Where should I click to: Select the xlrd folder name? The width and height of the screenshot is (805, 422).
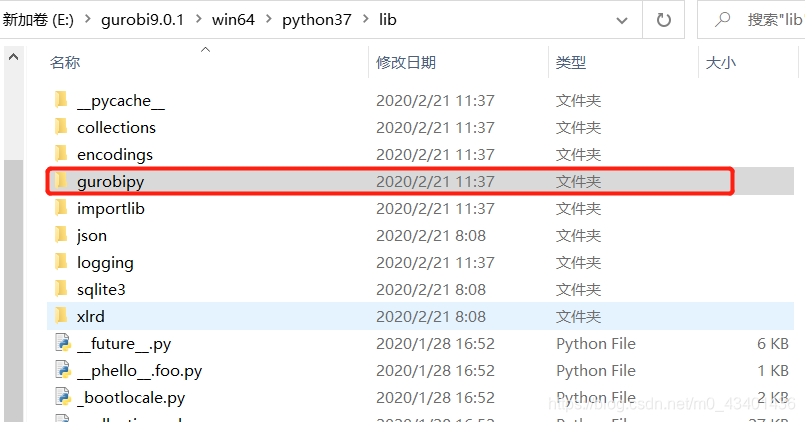point(90,316)
